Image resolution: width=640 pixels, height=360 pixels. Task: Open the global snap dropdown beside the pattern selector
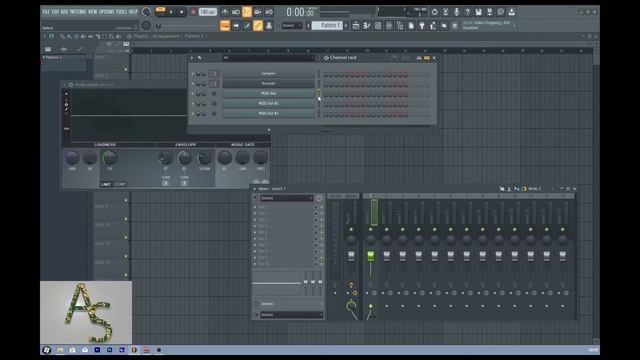[x=291, y=25]
